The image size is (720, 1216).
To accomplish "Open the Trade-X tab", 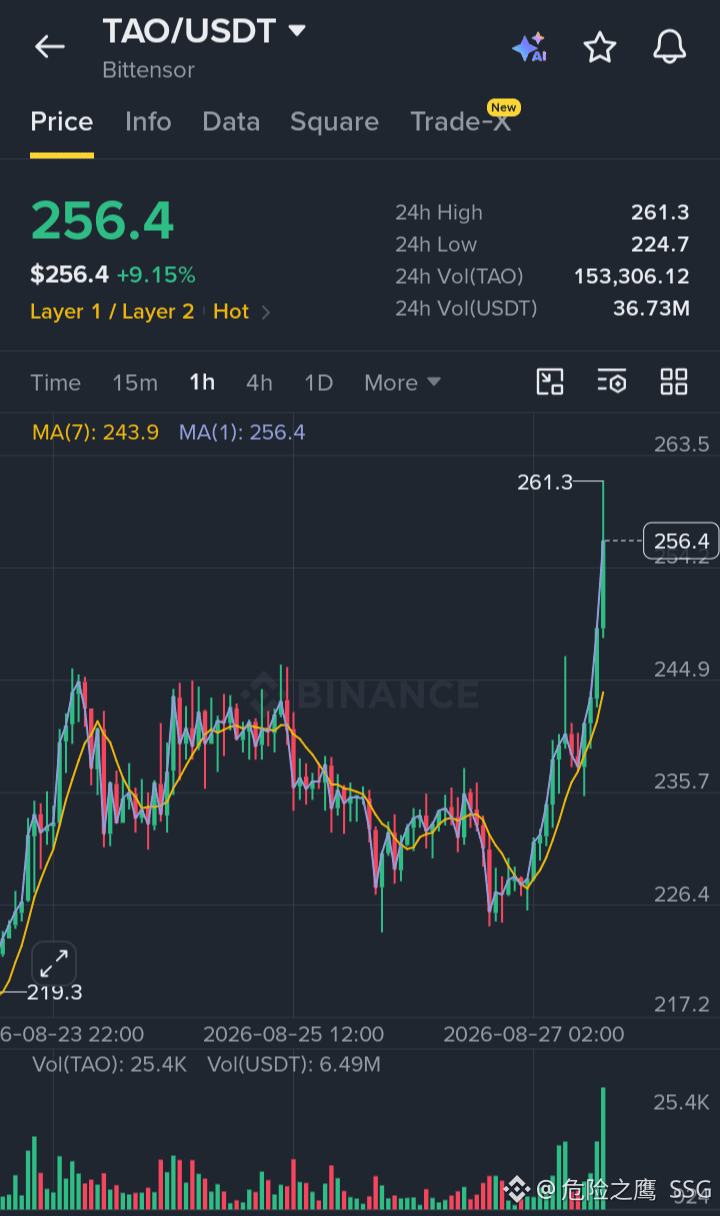I will pos(460,122).
